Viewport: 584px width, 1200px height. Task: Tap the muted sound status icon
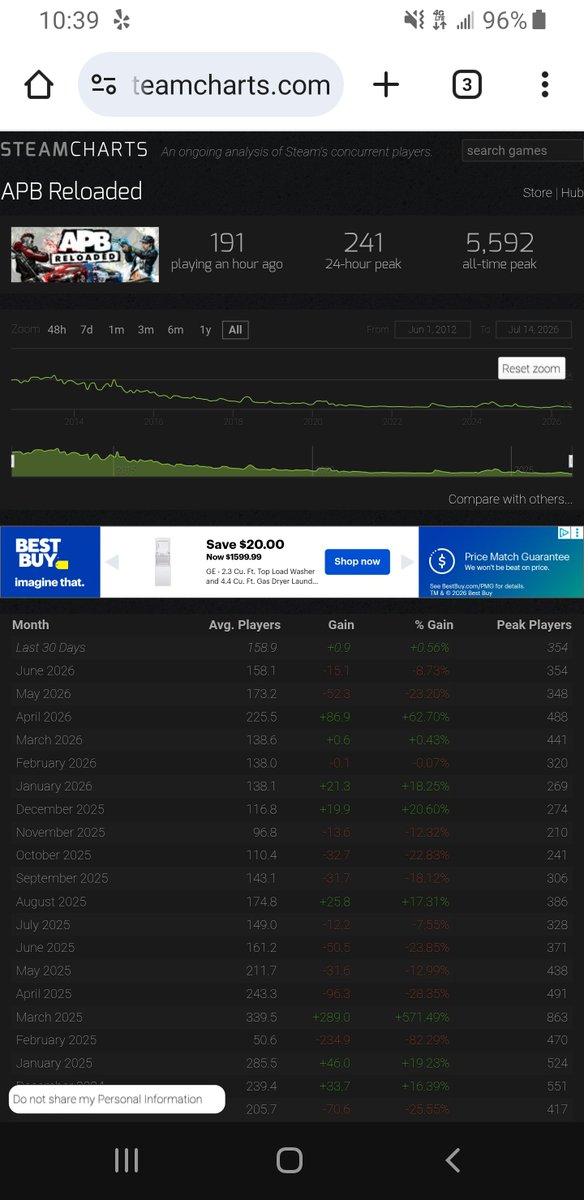click(413, 20)
